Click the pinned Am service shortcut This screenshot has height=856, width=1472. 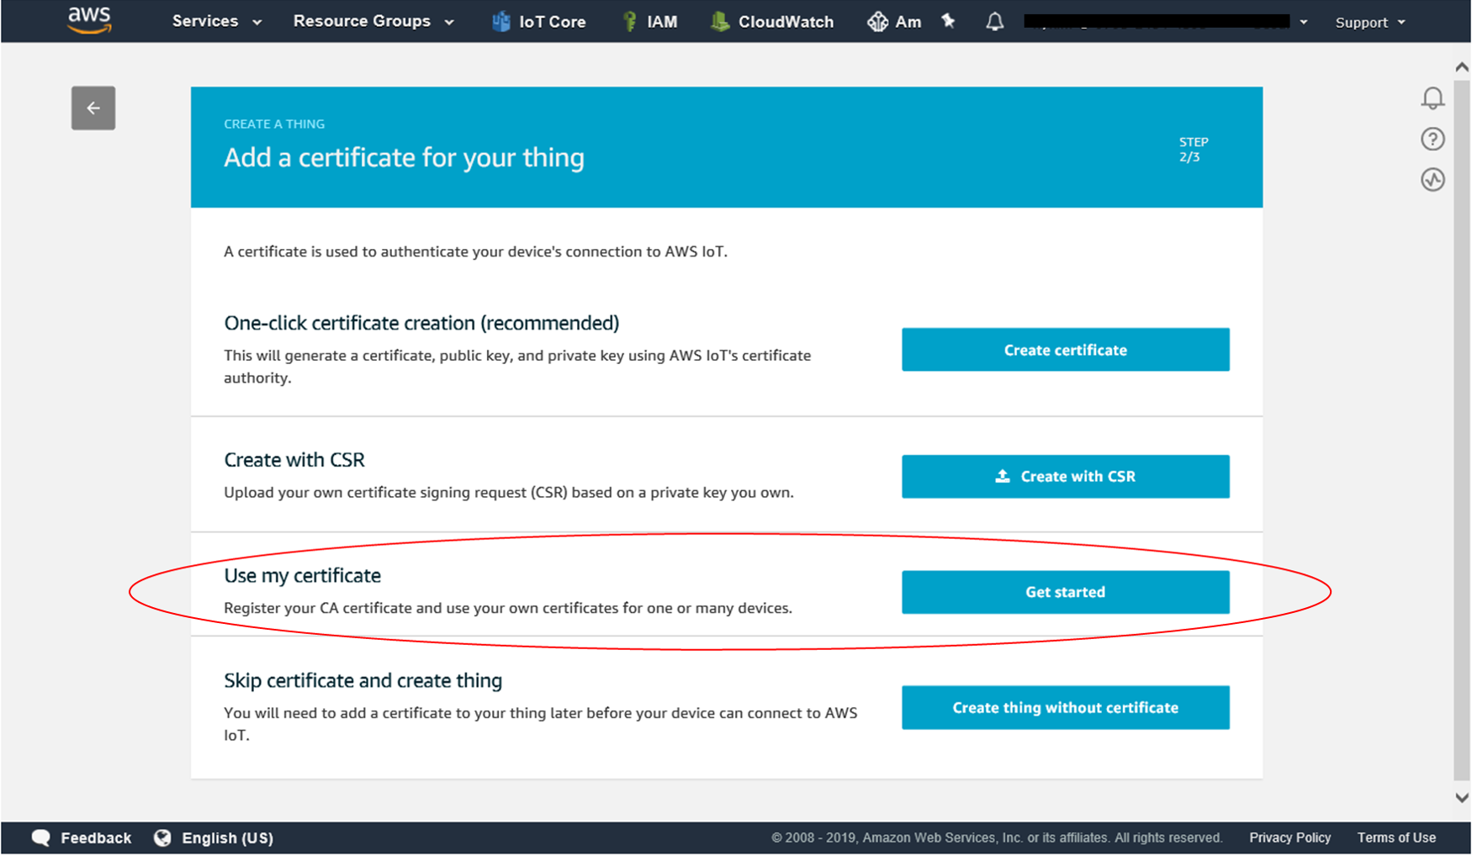(894, 20)
